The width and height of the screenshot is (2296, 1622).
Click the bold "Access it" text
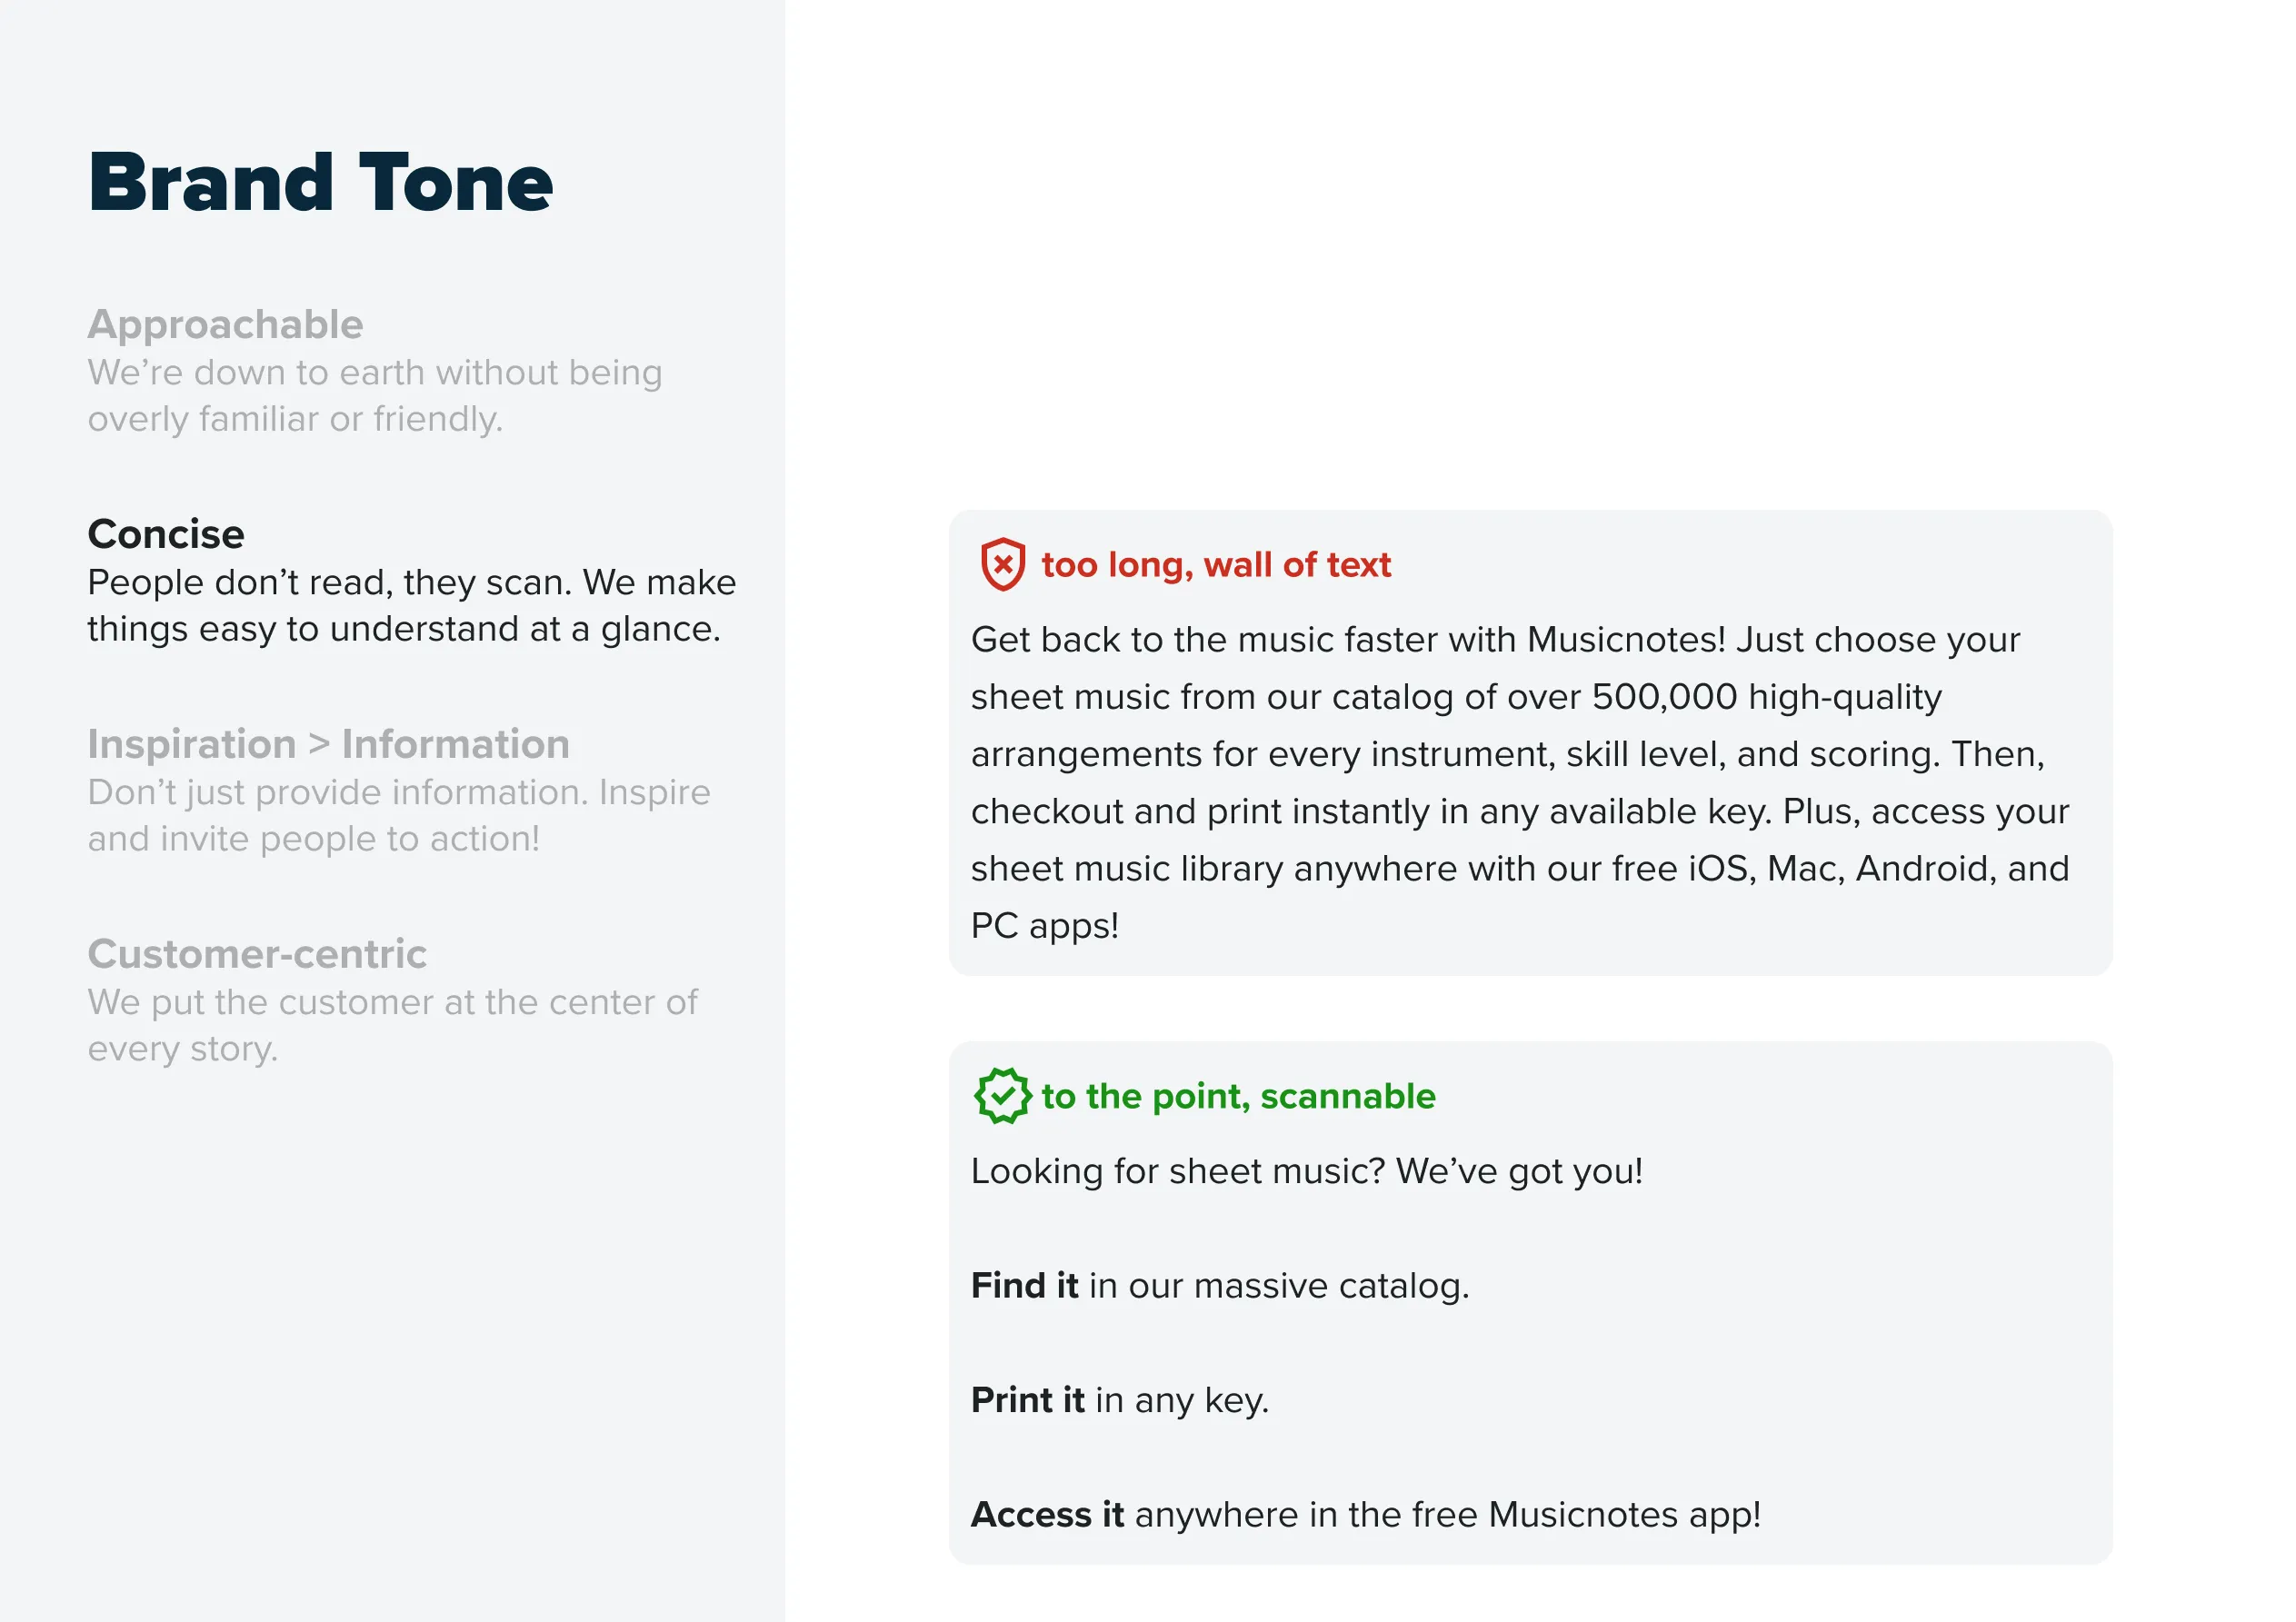tap(1047, 1515)
